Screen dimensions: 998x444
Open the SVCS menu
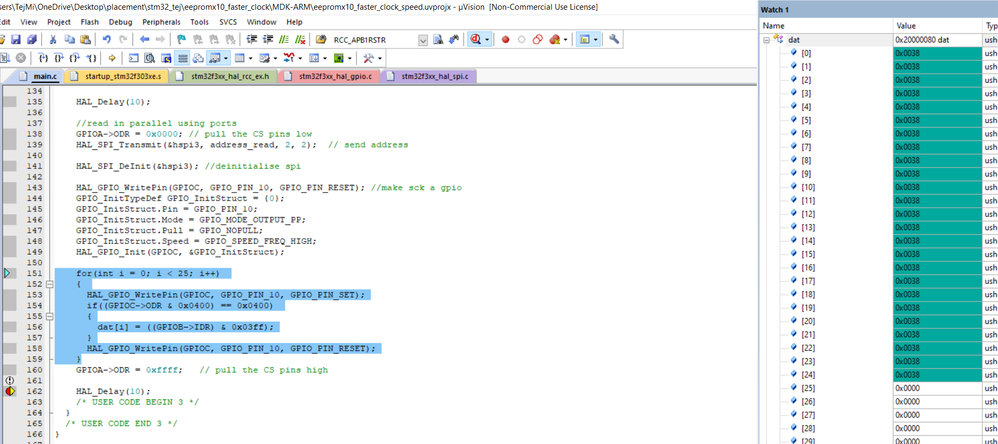point(228,22)
